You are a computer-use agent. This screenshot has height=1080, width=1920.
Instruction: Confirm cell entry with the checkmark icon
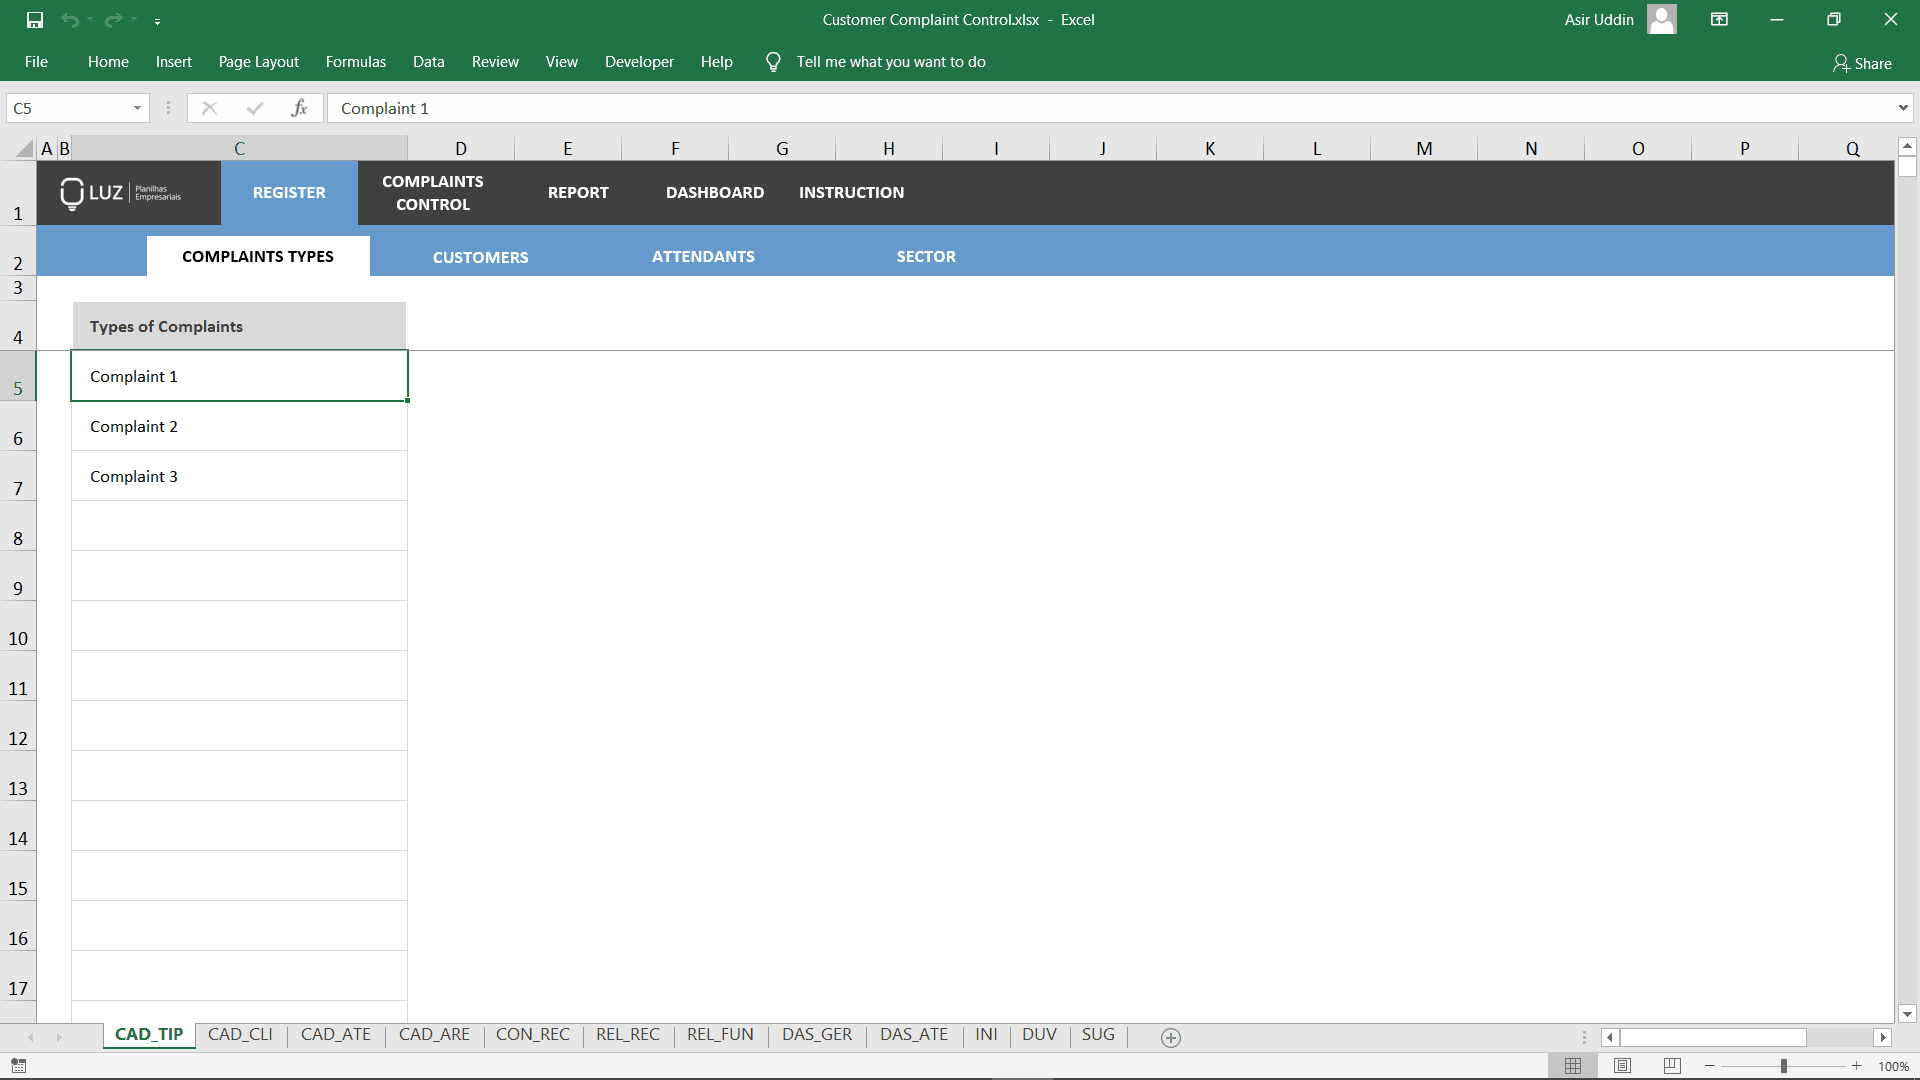click(x=255, y=108)
